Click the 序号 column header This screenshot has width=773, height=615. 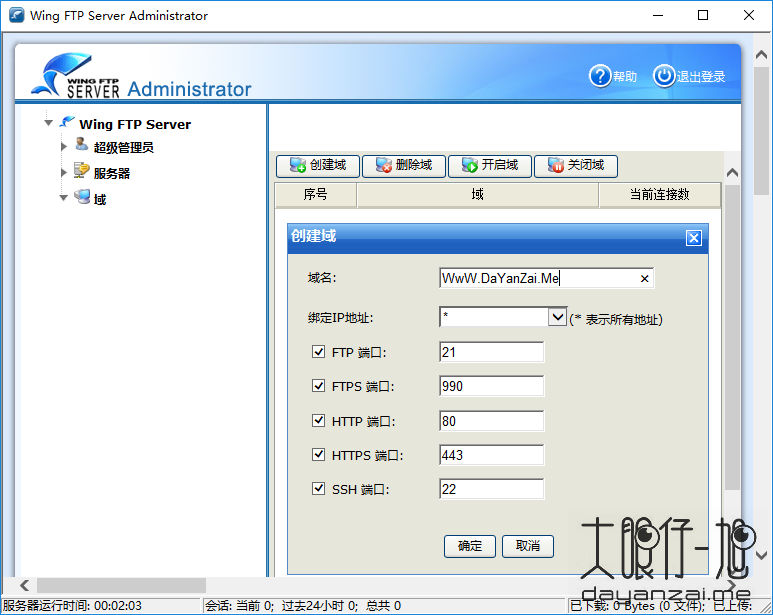tap(316, 195)
